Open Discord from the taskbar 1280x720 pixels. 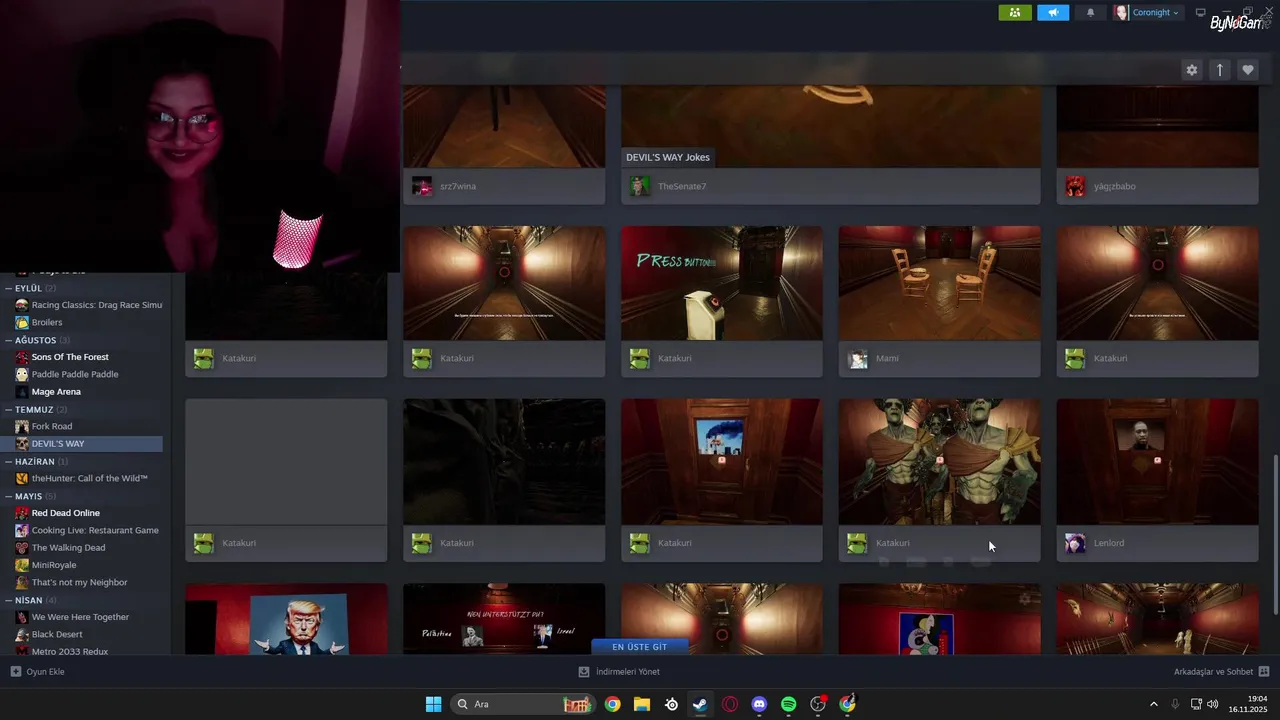pos(759,704)
